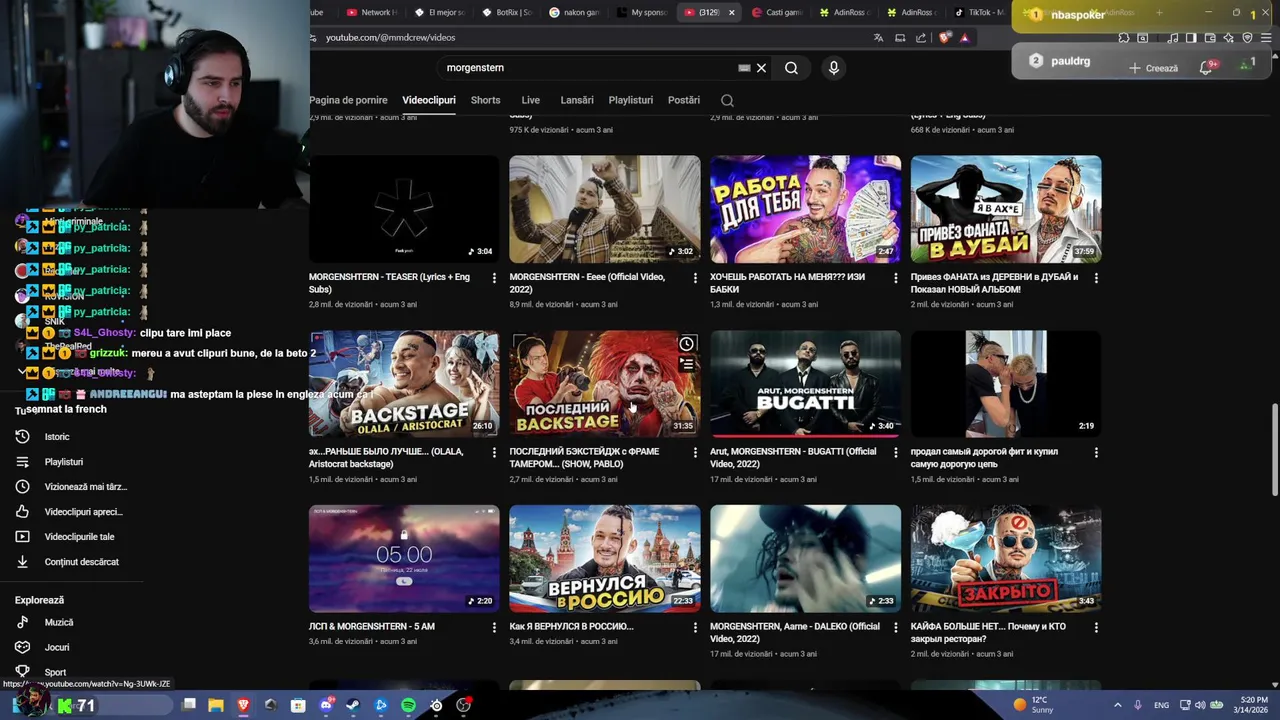Image resolution: width=1280 pixels, height=720 pixels.
Task: Switch to the TikTok browser tab
Action: [x=979, y=13]
